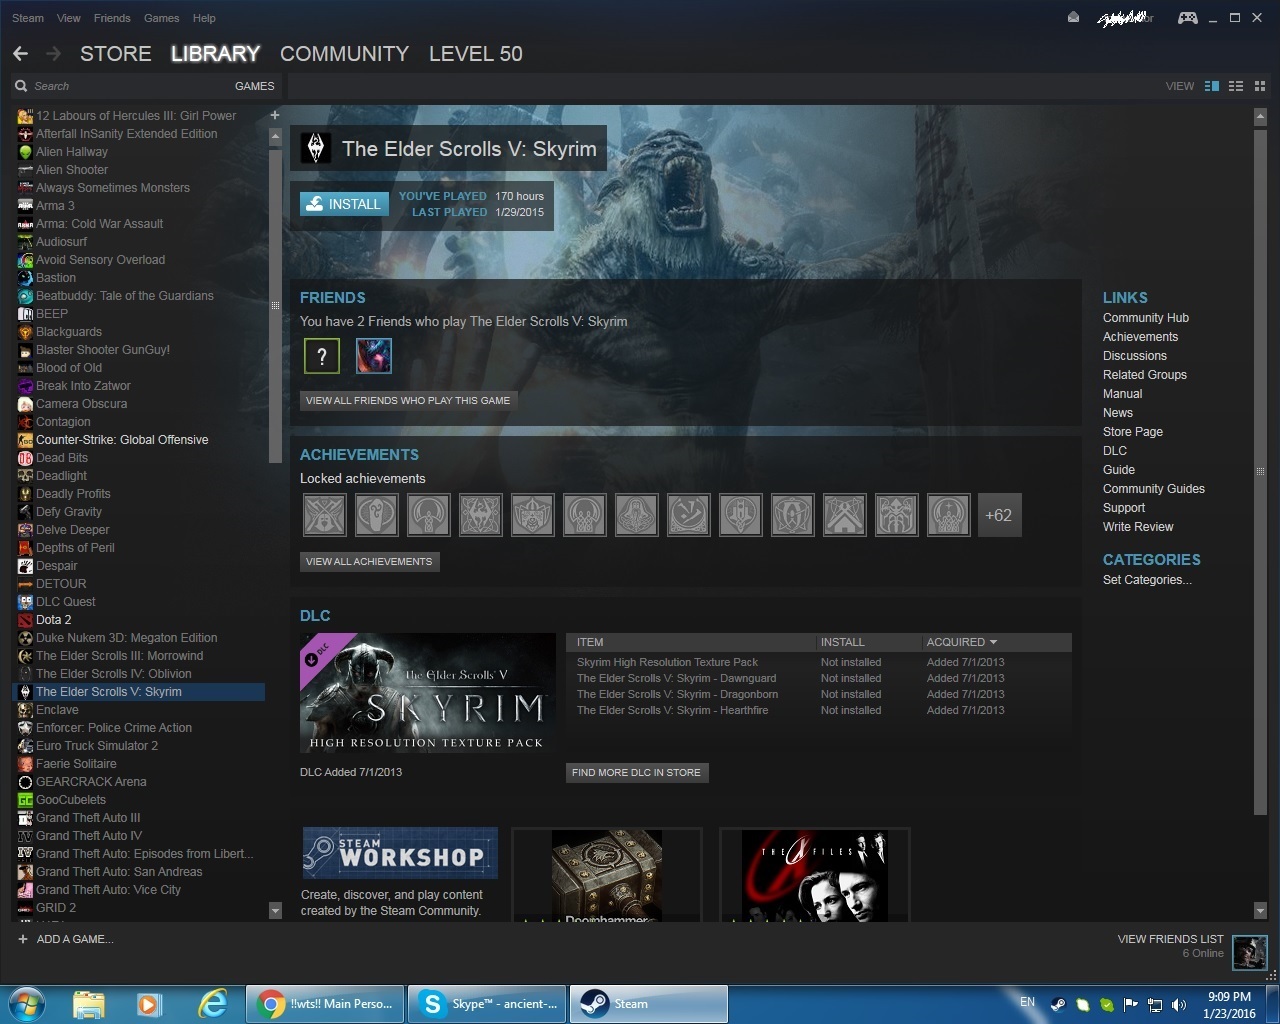
Task: Open the Skyrim High Resolution Texture Pack image
Action: 428,692
